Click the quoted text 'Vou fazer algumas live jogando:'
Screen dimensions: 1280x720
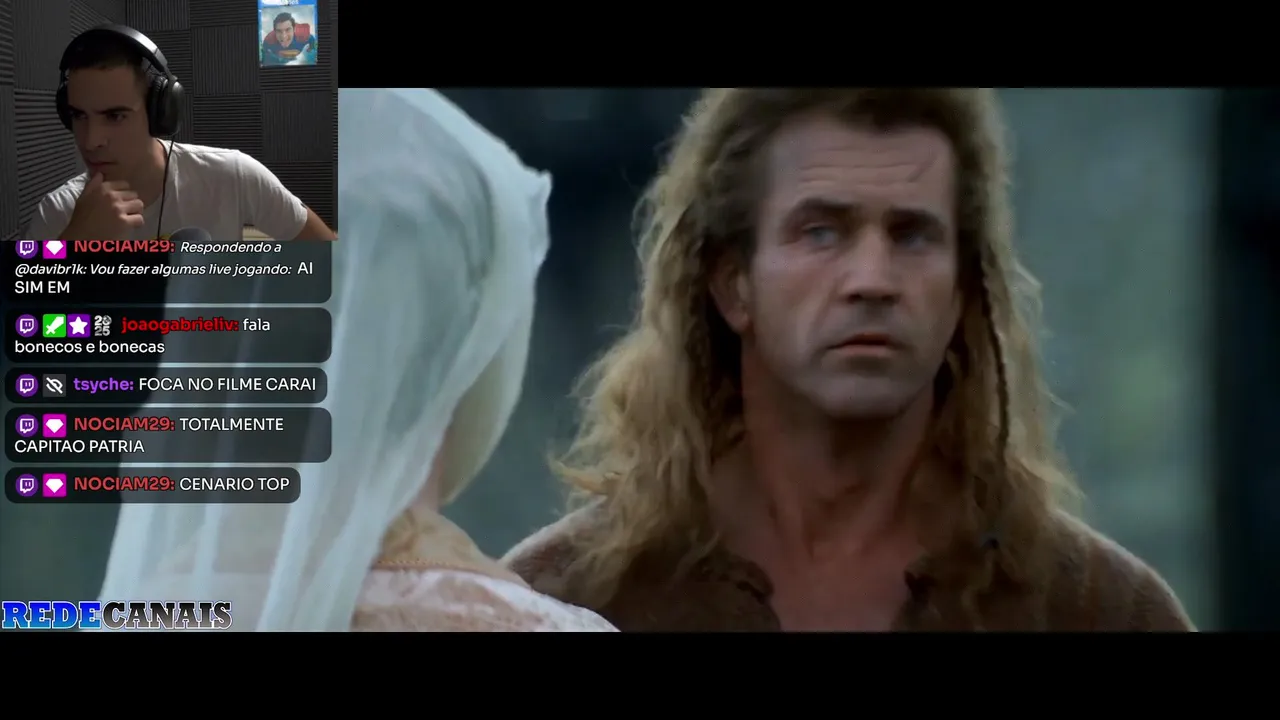191,269
